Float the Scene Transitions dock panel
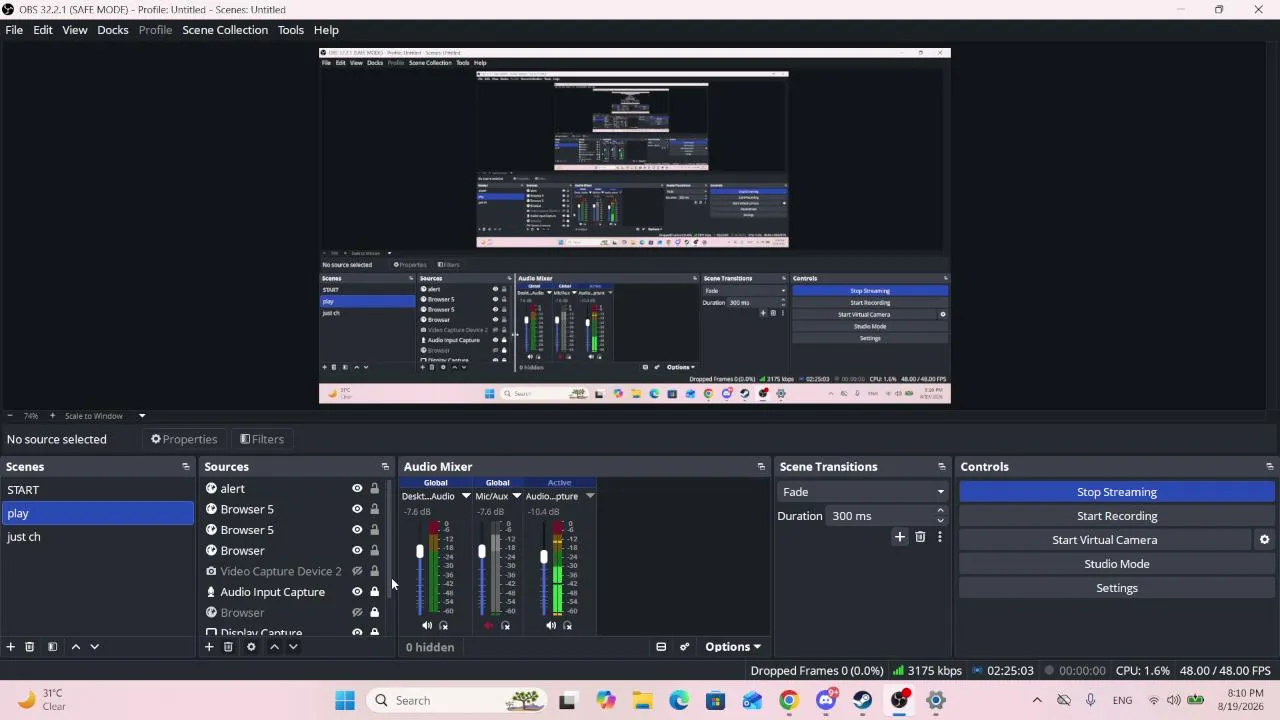Viewport: 1280px width, 720px height. pos(941,467)
